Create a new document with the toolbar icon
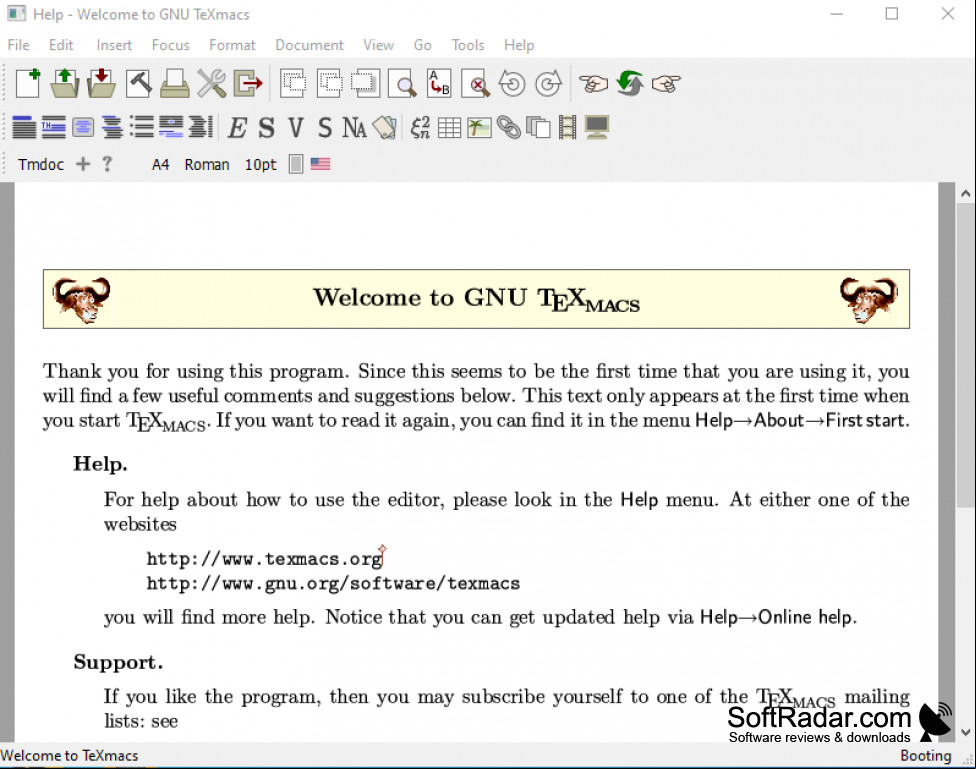The height and width of the screenshot is (769, 976). click(28, 83)
